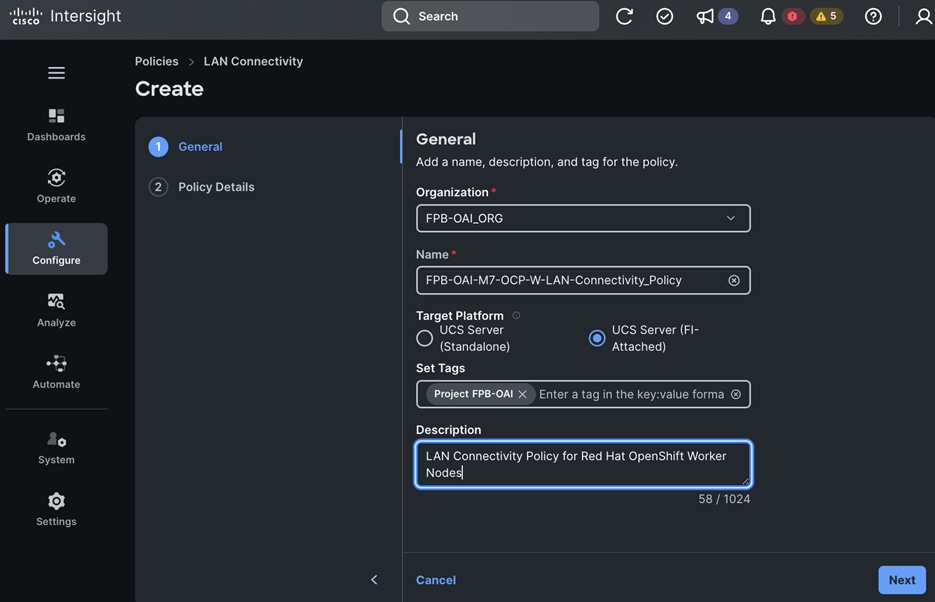Click the Policies breadcrumb link
Screen dimensions: 935x602
tap(156, 61)
